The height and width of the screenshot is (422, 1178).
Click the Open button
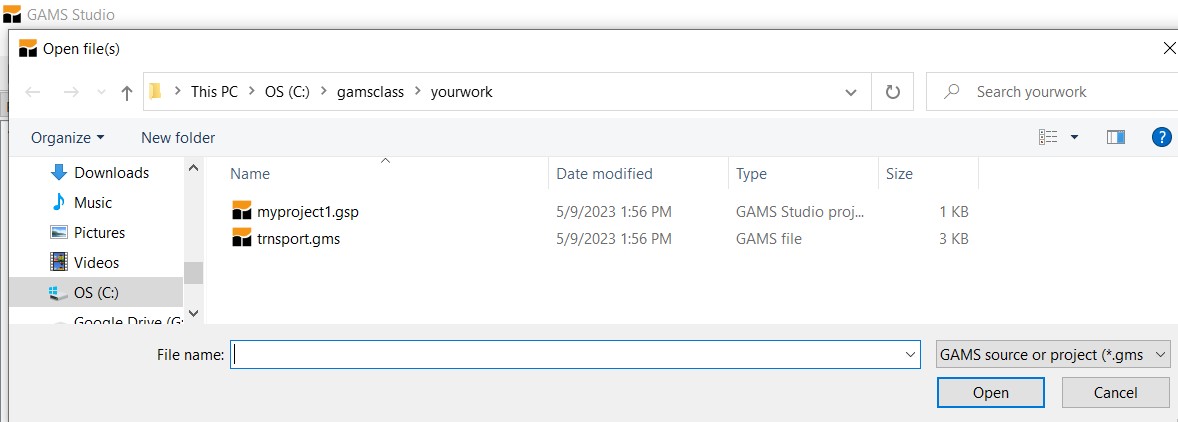pyautogui.click(x=990, y=393)
